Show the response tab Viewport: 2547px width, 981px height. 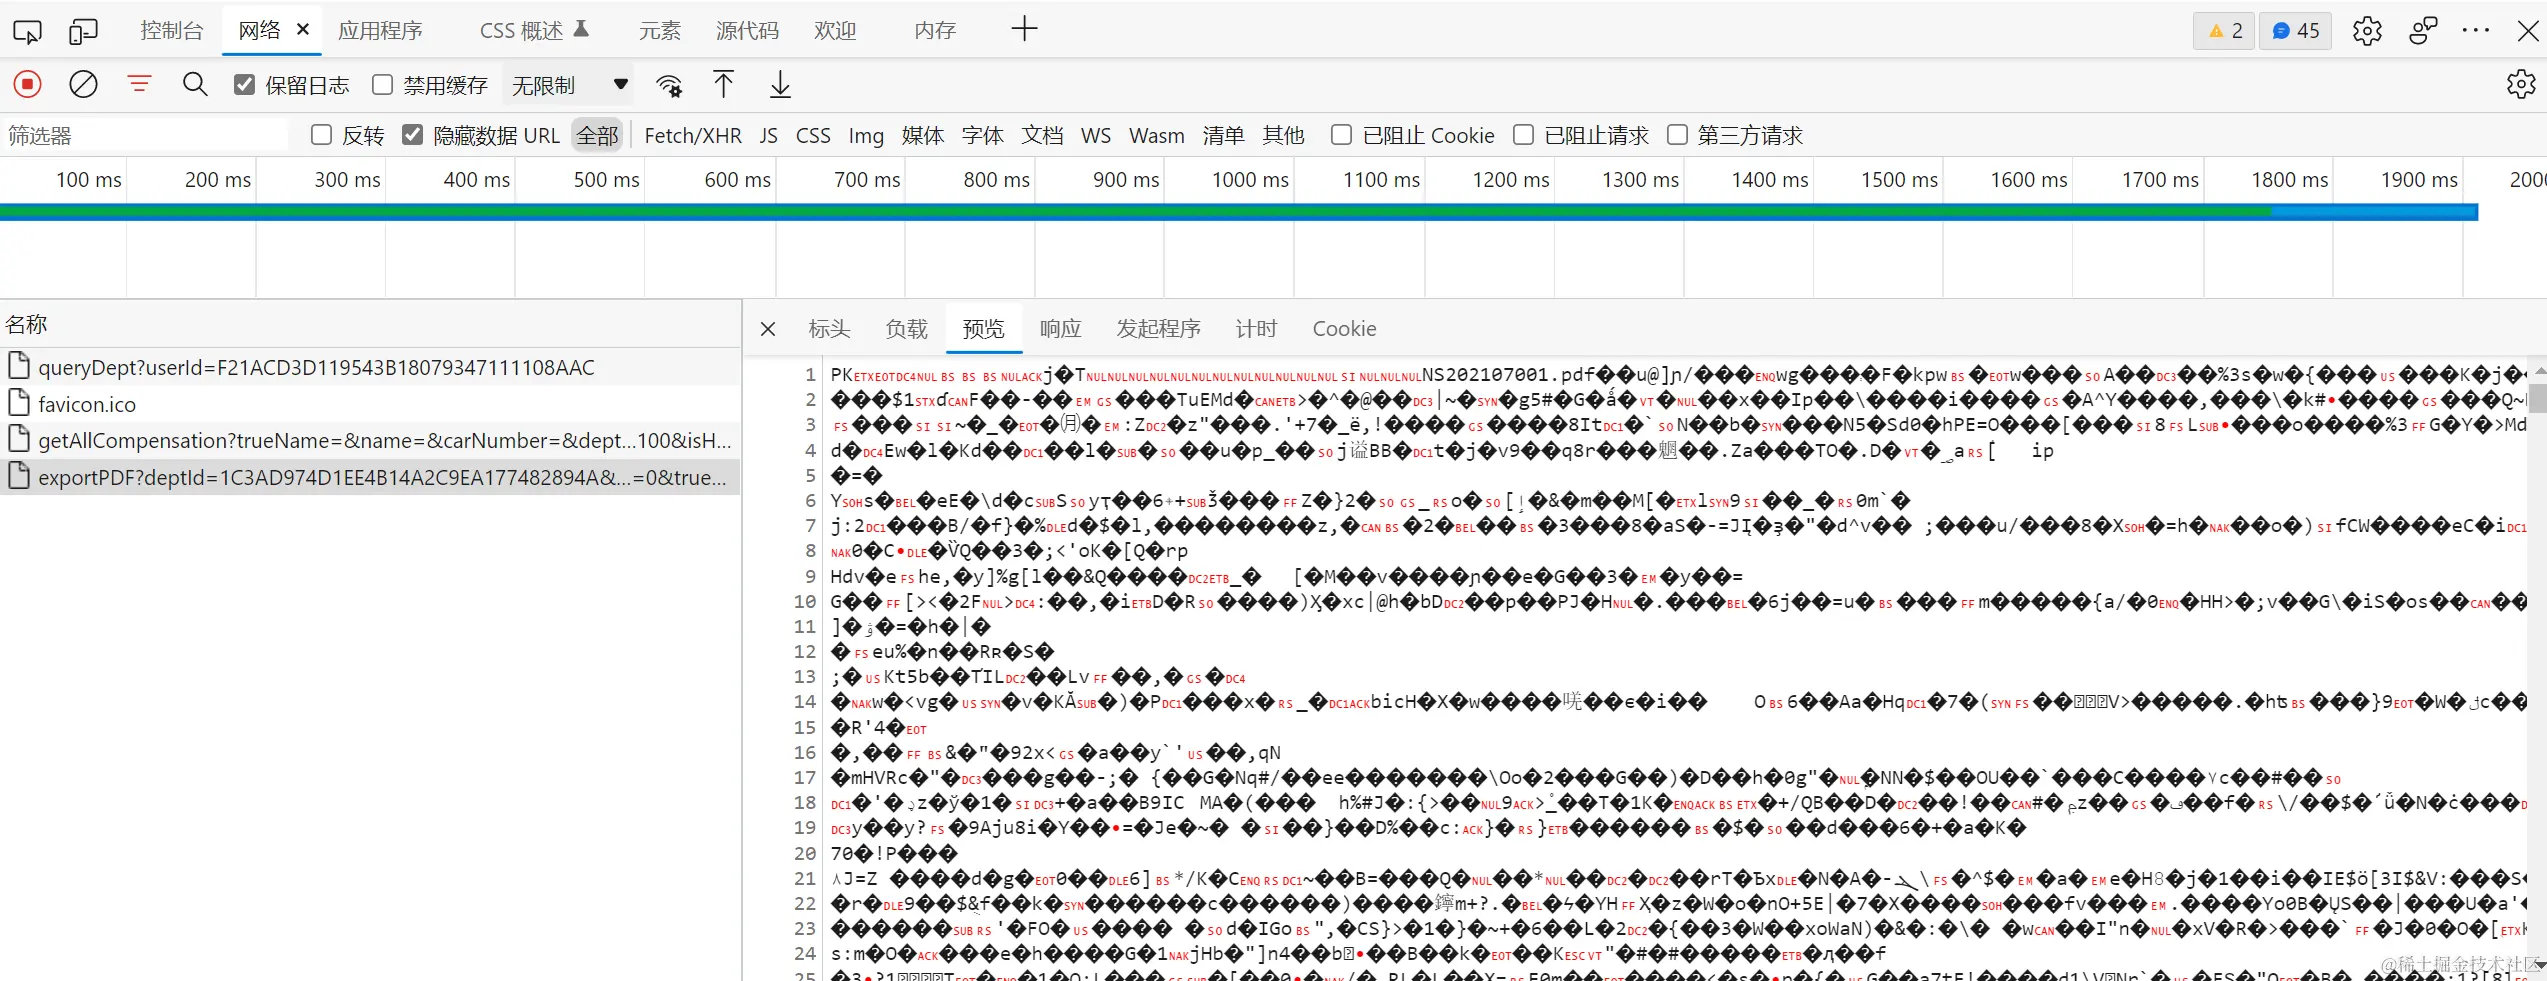1060,329
